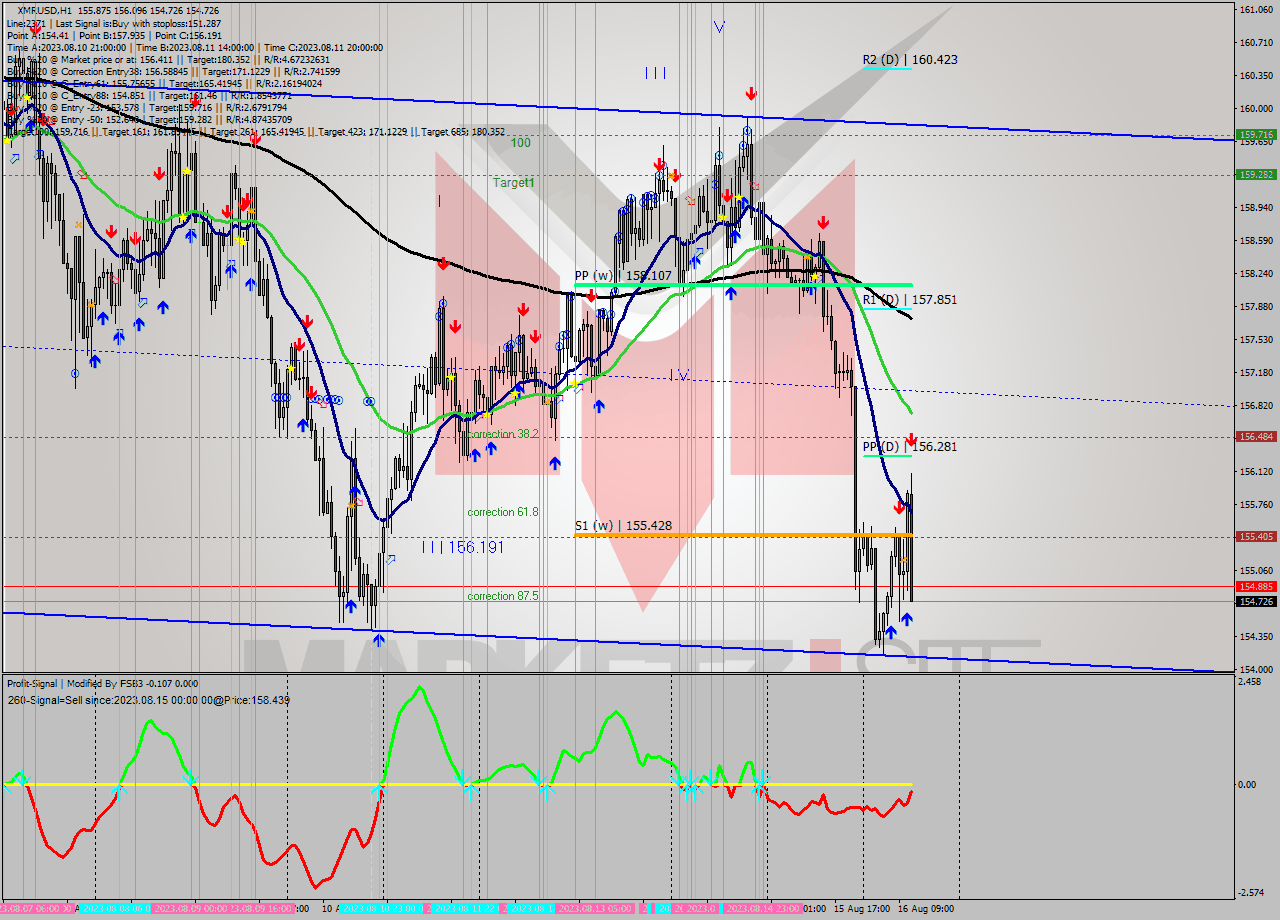This screenshot has height=920, width=1280.
Task: Click the yellow star marker near the PP(w) crossover
Action: point(815,277)
